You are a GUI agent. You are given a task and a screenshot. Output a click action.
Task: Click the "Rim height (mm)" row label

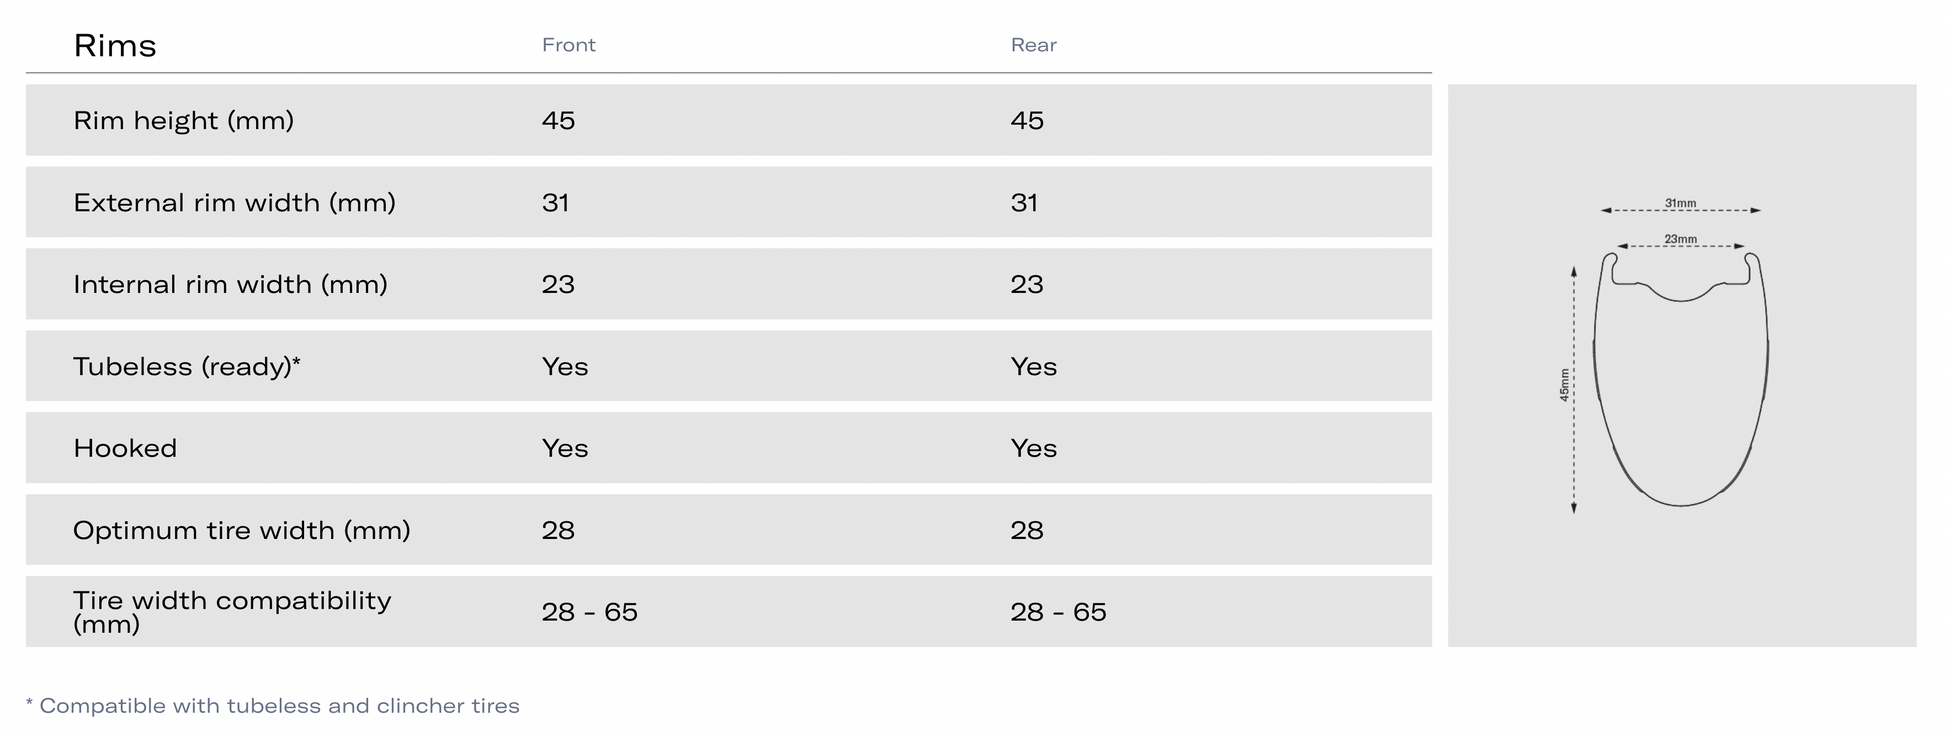pos(183,121)
